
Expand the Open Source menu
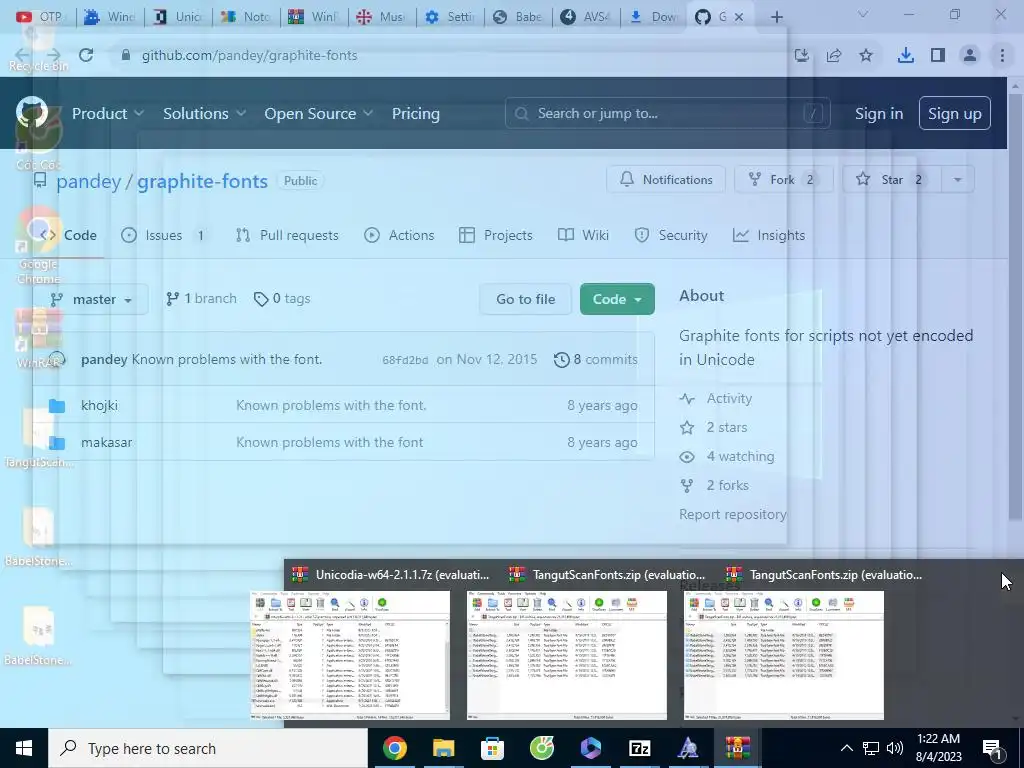pyautogui.click(x=319, y=114)
